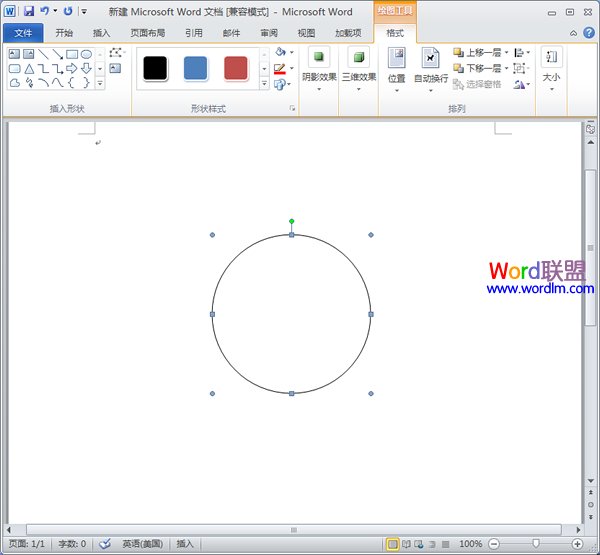Select the arc shape
Viewport: 600px width, 555px height.
(43, 83)
